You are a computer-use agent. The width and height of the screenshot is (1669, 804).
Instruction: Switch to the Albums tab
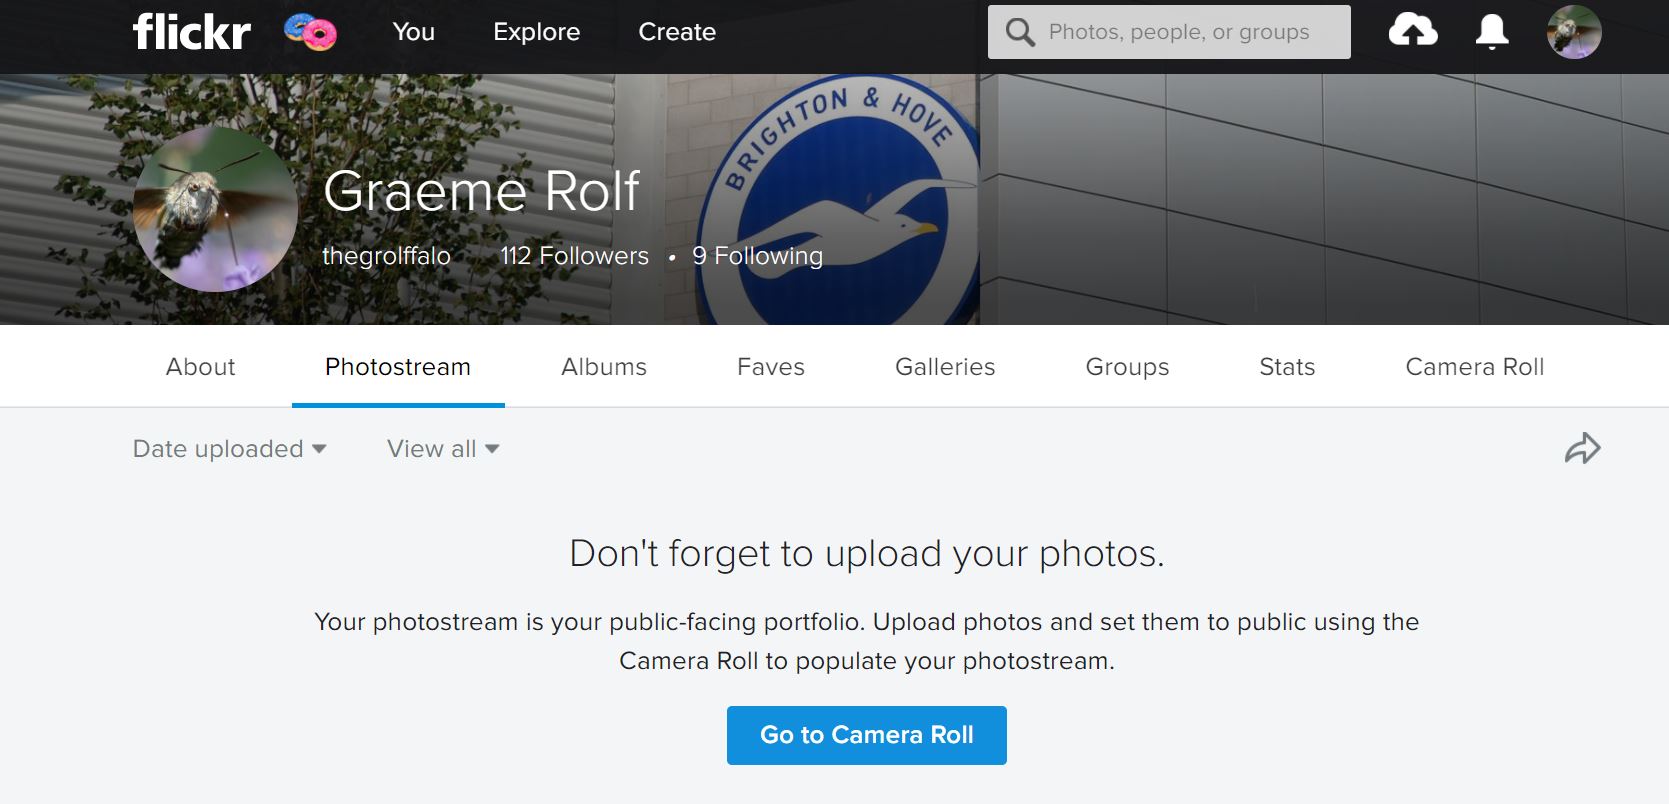604,367
